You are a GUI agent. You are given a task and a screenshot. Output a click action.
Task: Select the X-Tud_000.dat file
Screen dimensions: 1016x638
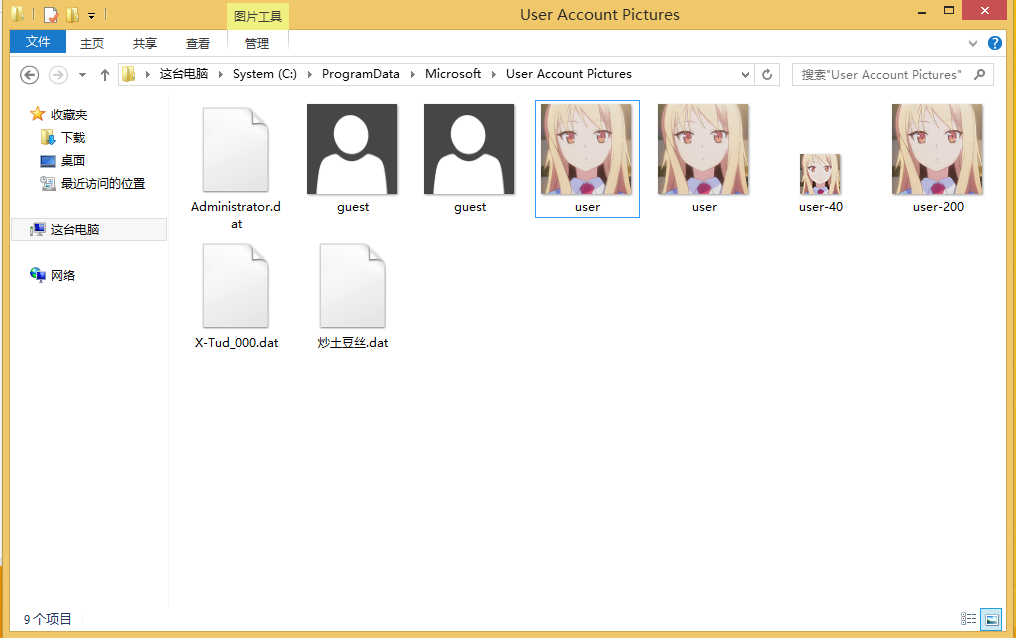[236, 297]
